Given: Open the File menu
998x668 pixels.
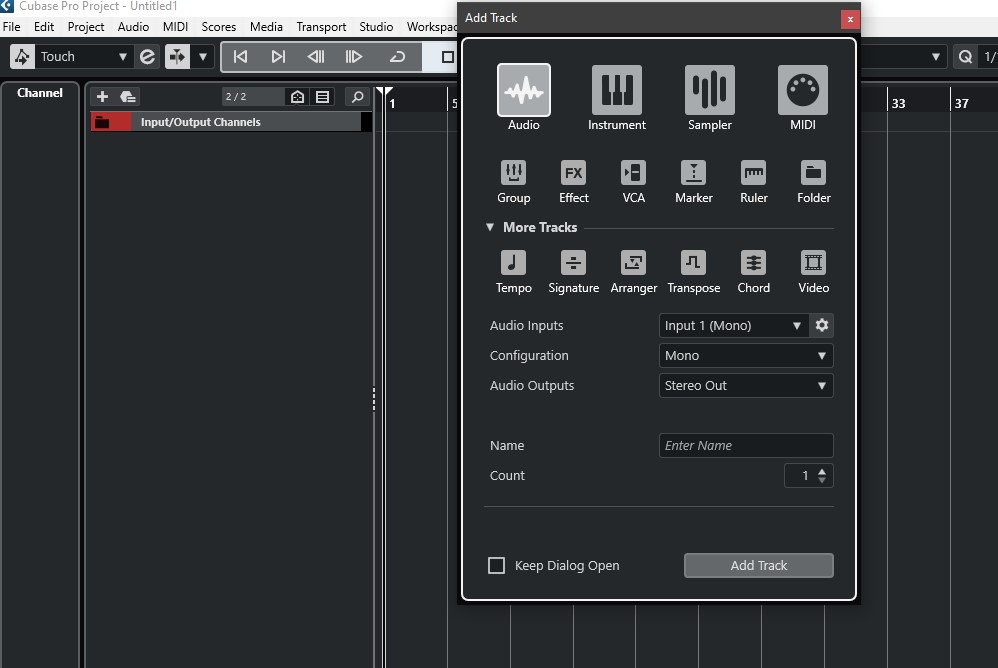Looking at the screenshot, I should (11, 27).
